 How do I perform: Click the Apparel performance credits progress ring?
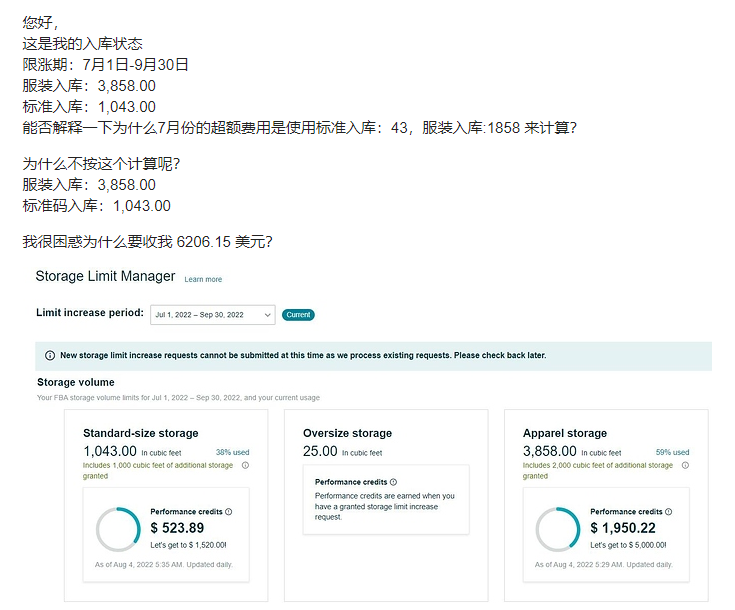558,529
